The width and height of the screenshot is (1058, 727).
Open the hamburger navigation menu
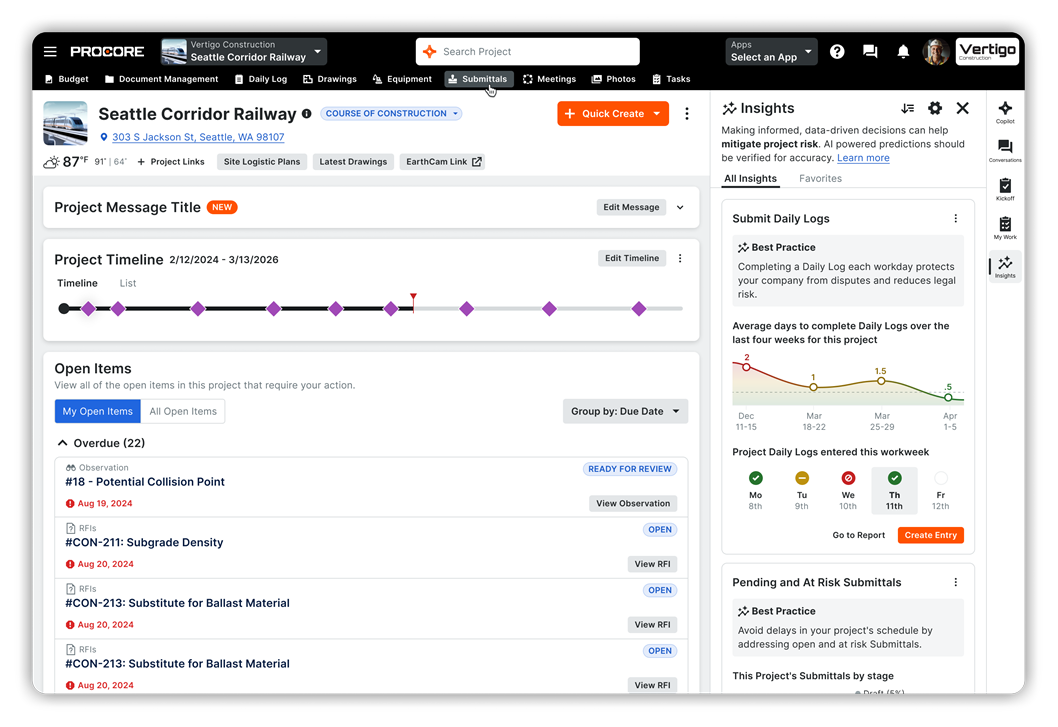50,51
